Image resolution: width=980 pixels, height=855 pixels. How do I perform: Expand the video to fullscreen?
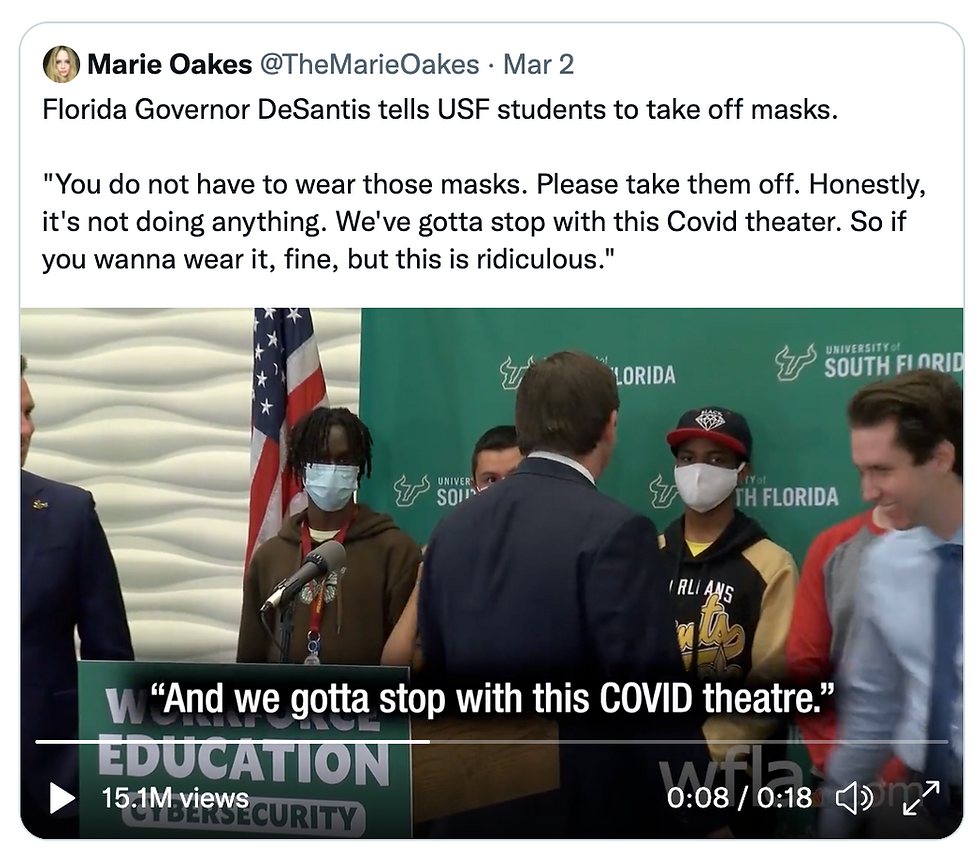921,798
